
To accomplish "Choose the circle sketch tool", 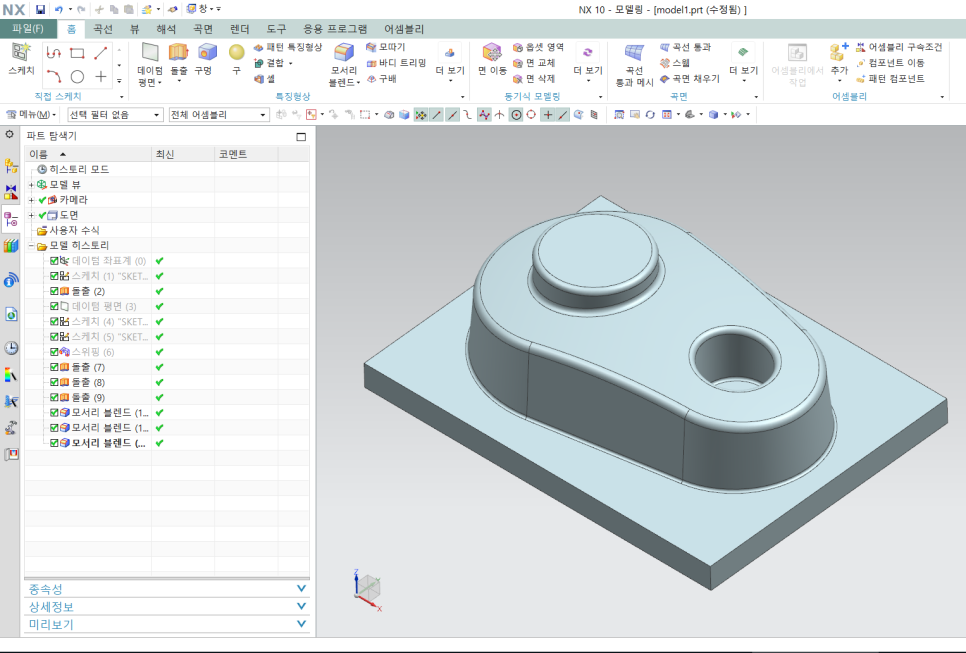I will [77, 76].
